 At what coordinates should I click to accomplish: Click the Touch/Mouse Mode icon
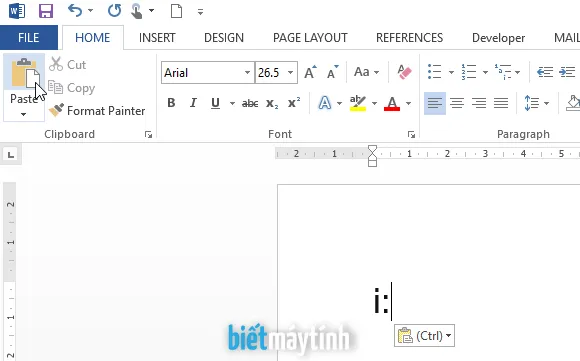click(x=136, y=11)
